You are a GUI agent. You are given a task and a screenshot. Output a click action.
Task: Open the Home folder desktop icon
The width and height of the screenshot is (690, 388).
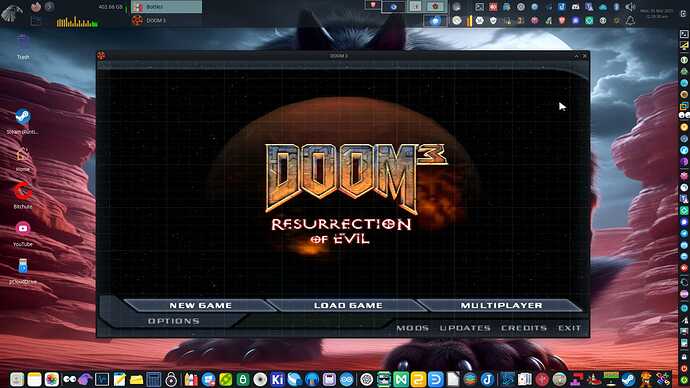[x=23, y=158]
